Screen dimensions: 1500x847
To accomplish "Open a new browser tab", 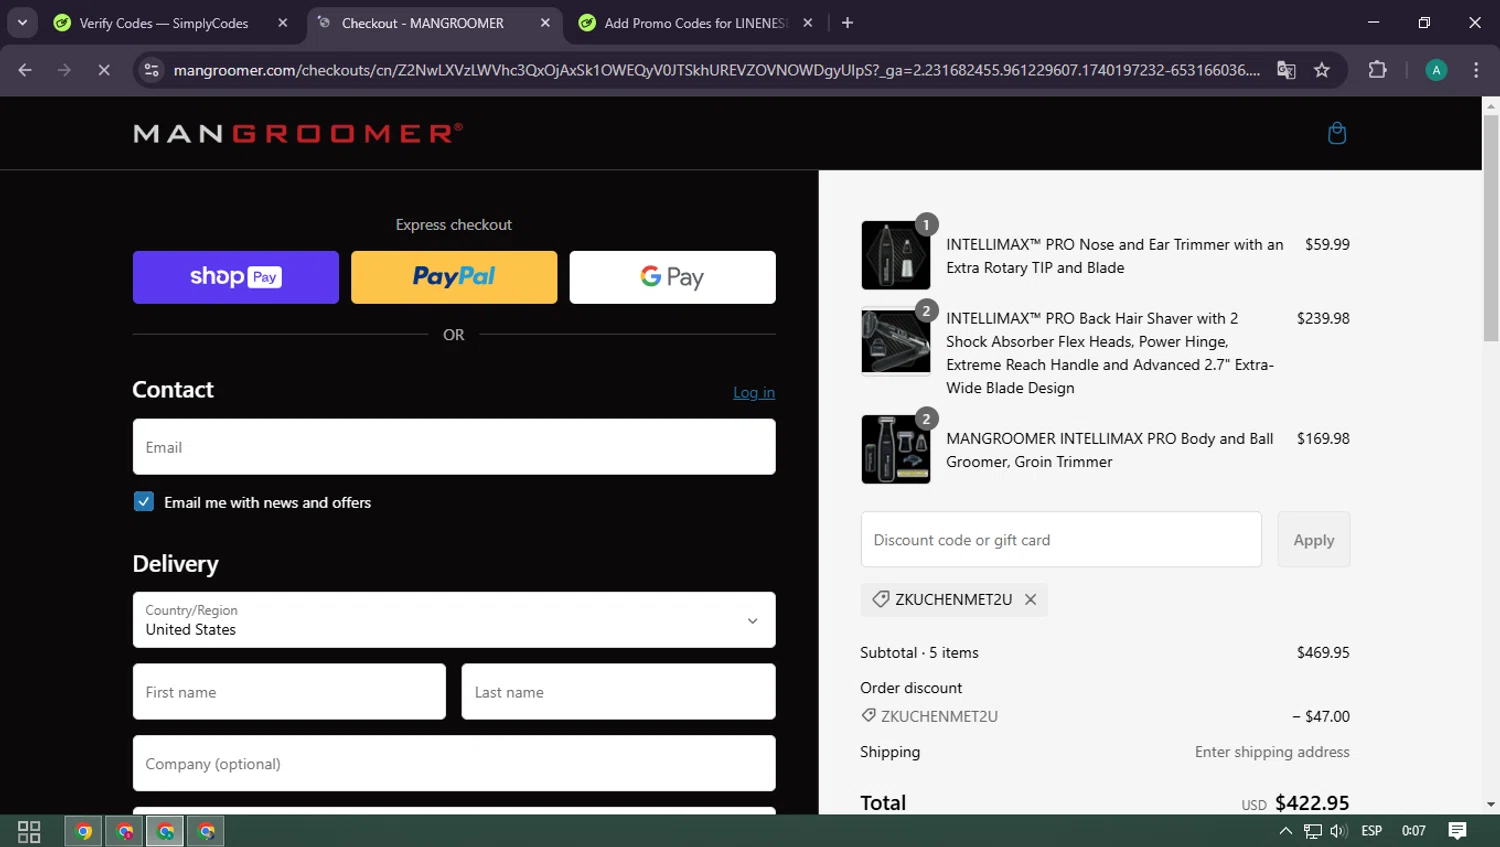I will [847, 23].
